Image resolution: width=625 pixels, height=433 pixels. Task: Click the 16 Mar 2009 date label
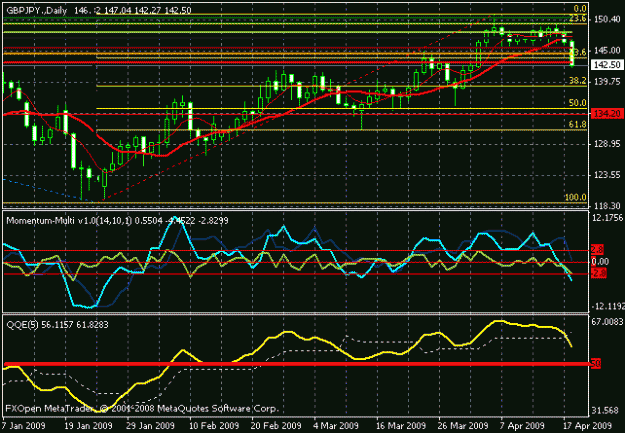401,426
